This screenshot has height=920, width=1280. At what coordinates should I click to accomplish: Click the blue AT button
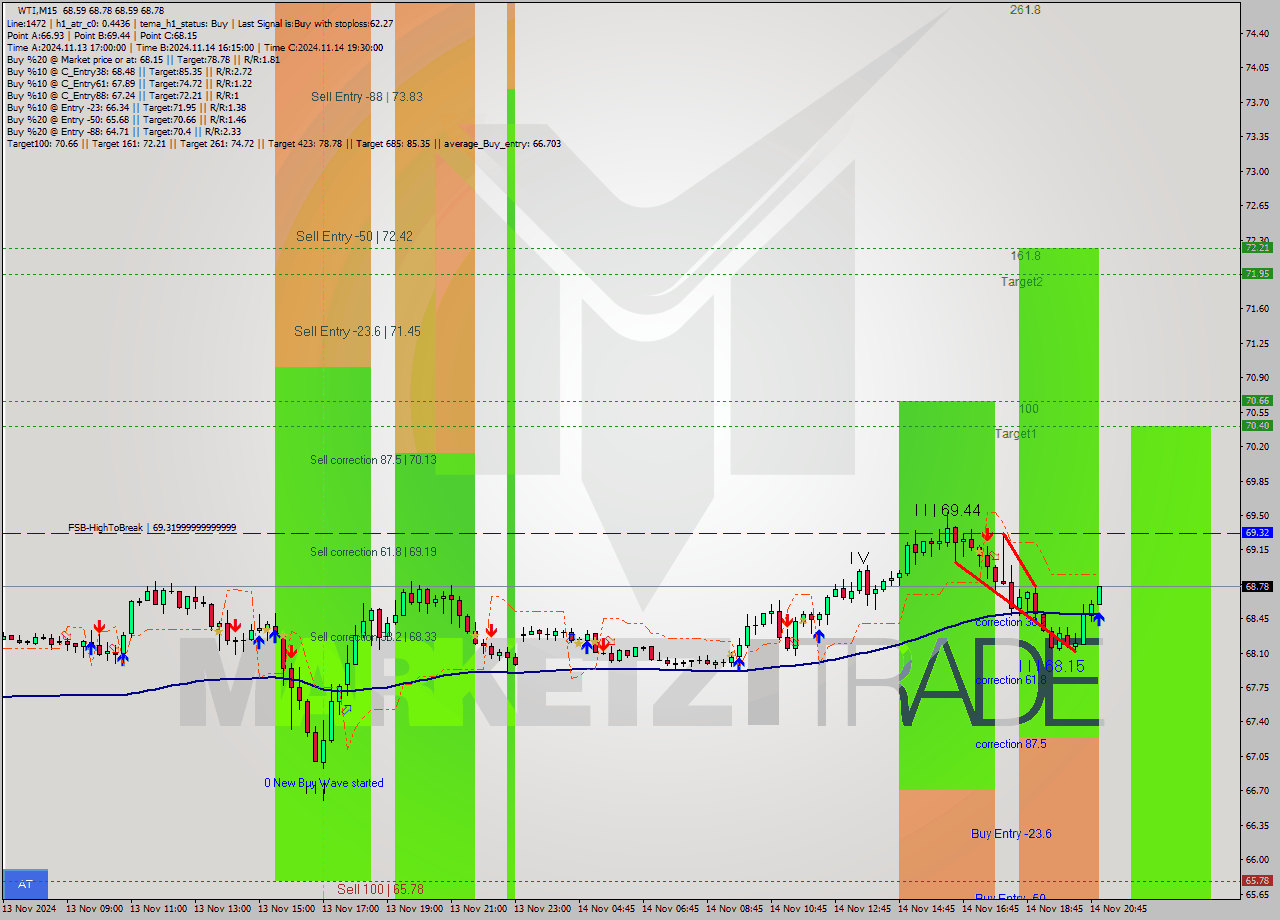(25, 884)
